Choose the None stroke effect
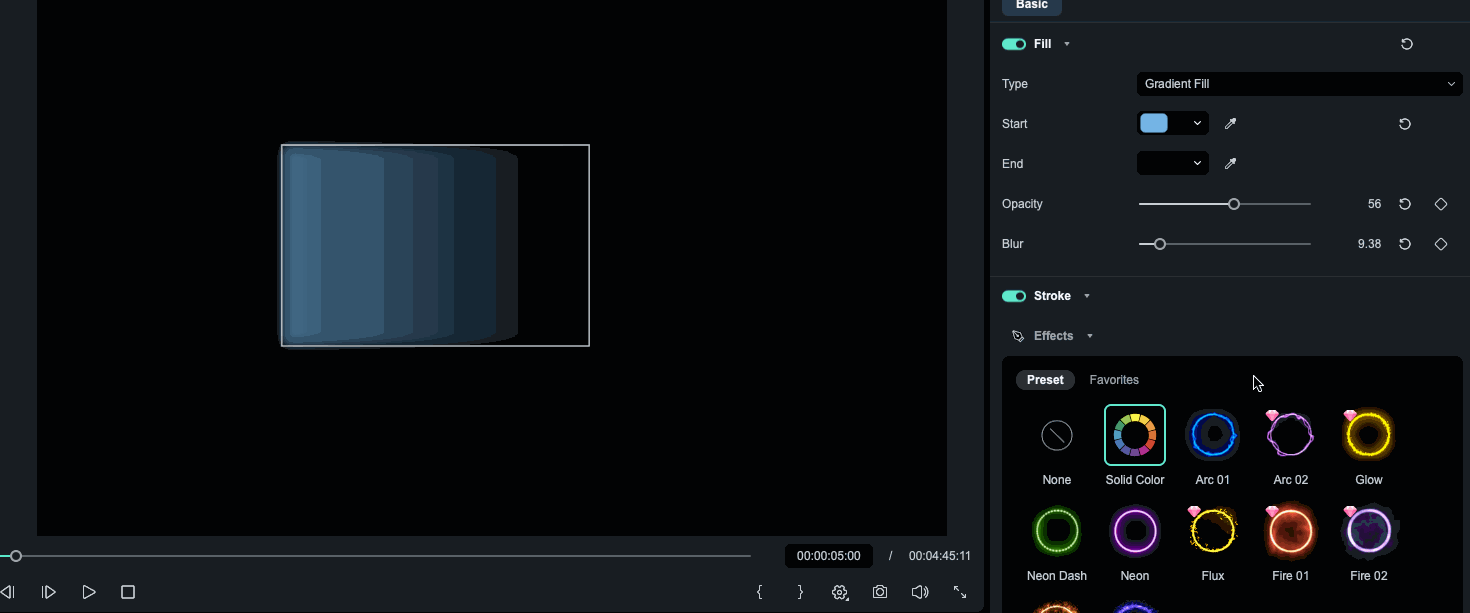 click(1057, 435)
